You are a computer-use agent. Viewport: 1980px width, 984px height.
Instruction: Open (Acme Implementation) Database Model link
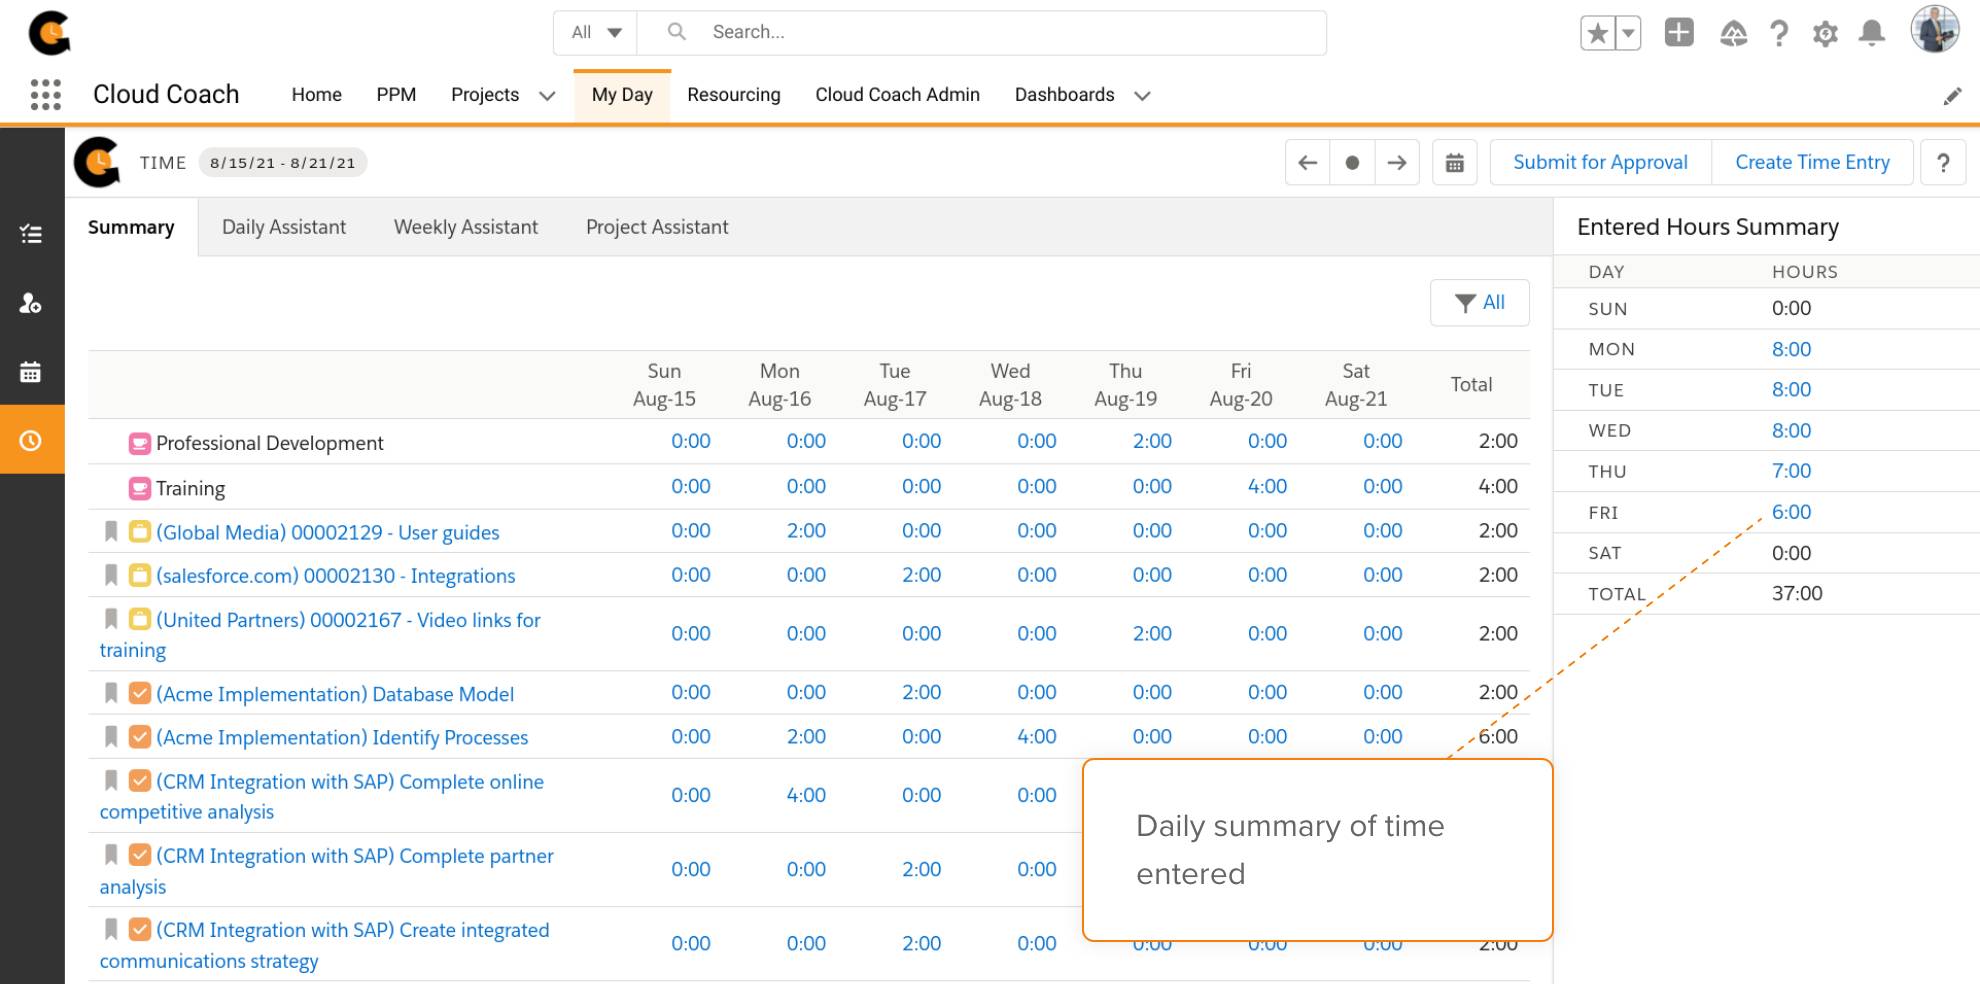point(335,693)
